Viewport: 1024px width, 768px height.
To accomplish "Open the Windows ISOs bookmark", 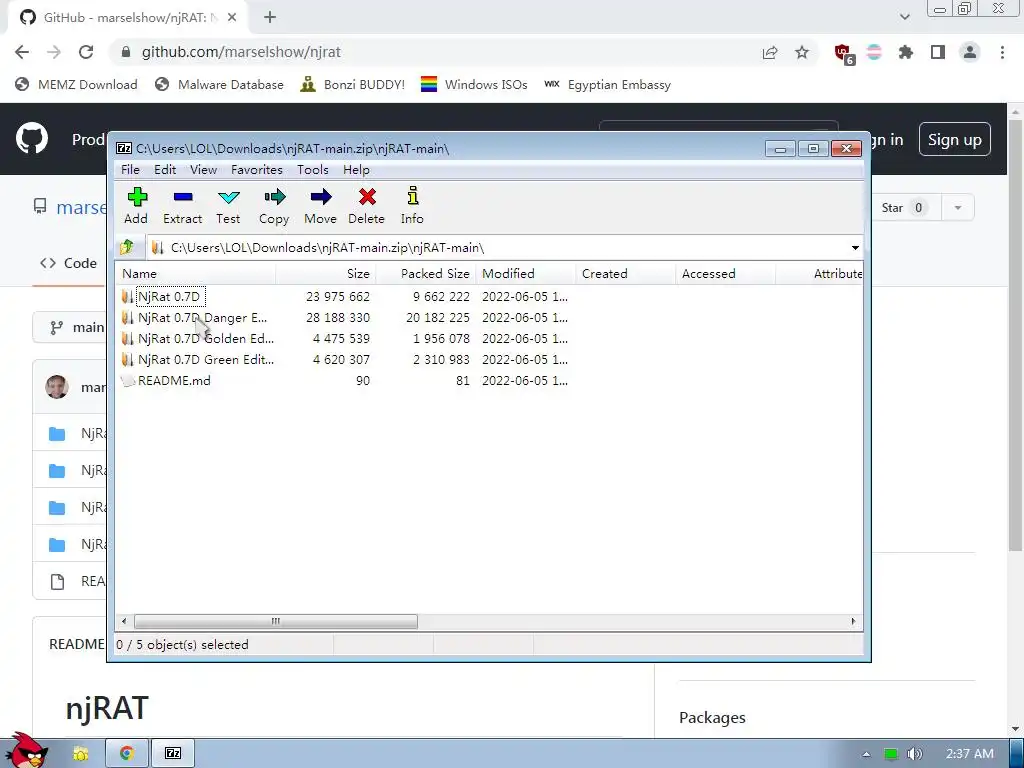I will point(474,85).
